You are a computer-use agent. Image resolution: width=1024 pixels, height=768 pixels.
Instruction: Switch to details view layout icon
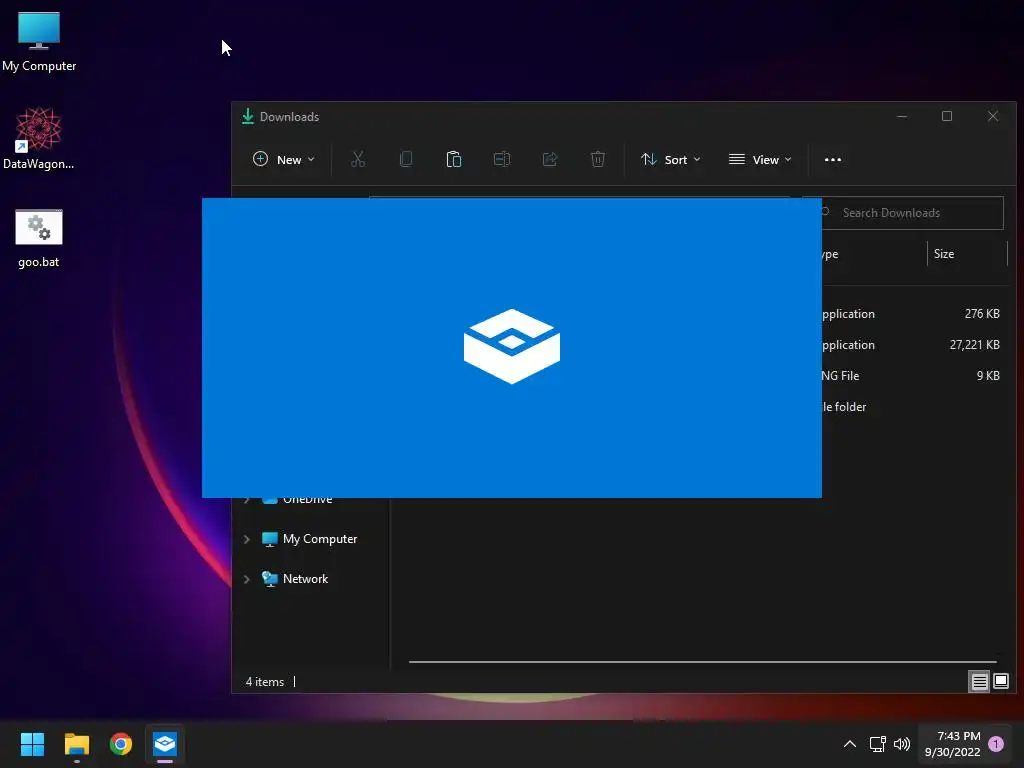[980, 682]
